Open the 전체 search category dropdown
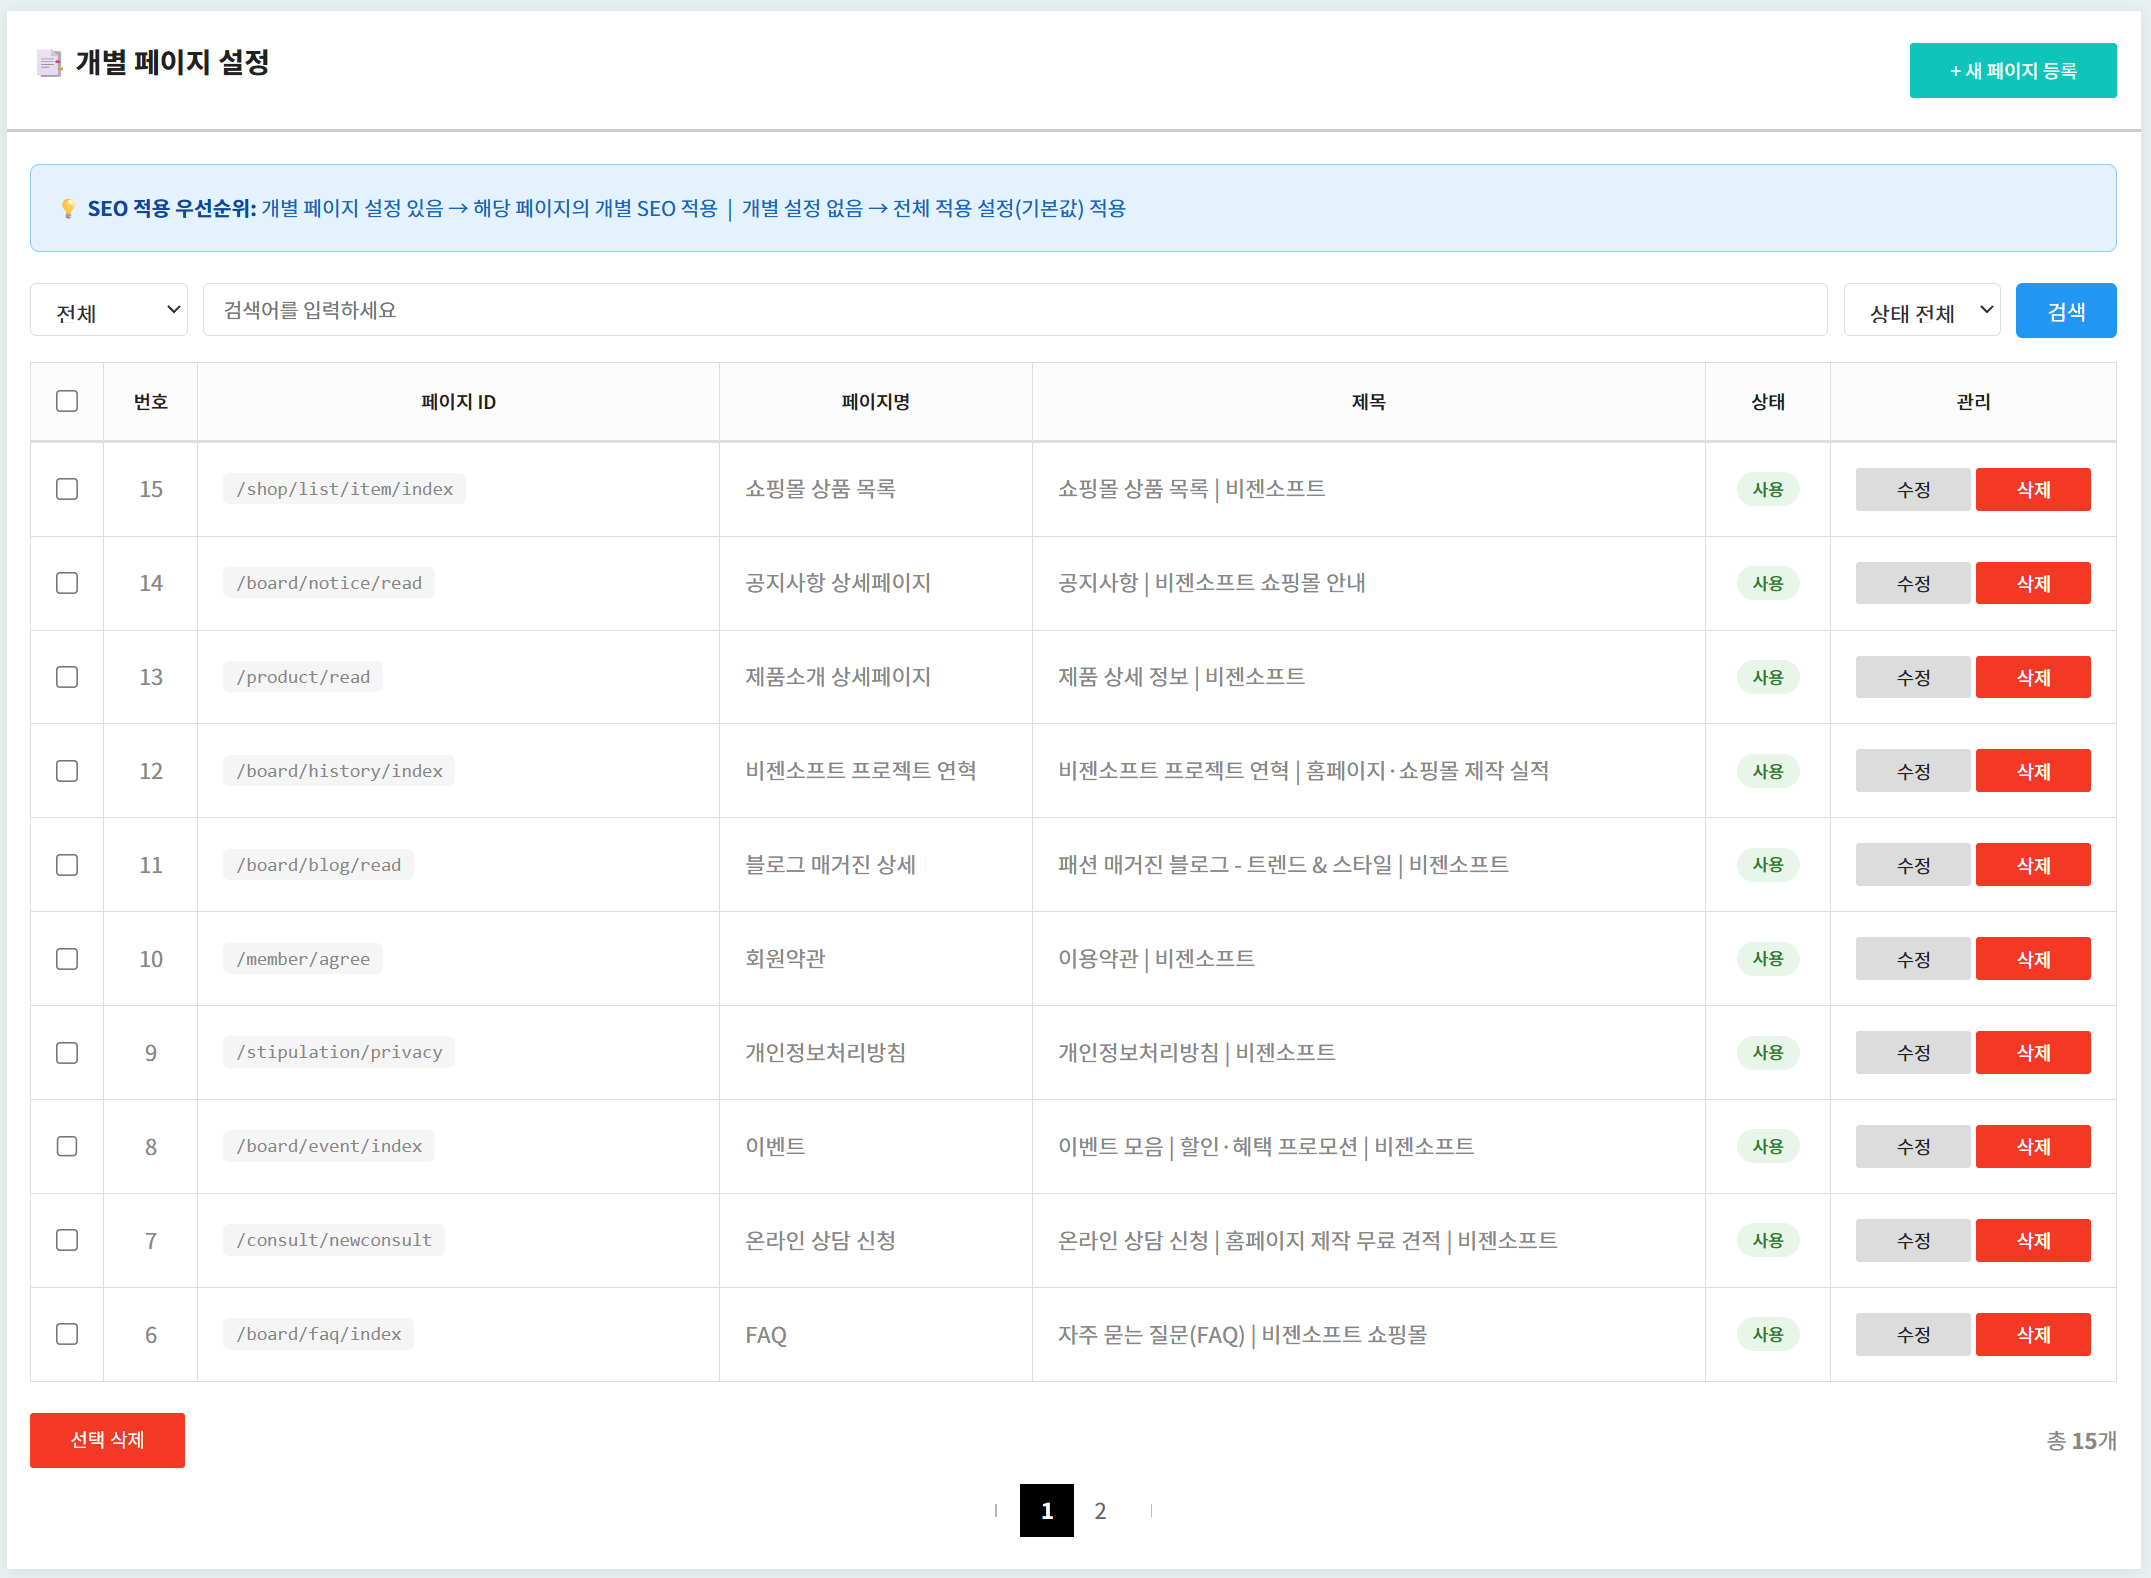The height and width of the screenshot is (1578, 2151). coord(109,310)
